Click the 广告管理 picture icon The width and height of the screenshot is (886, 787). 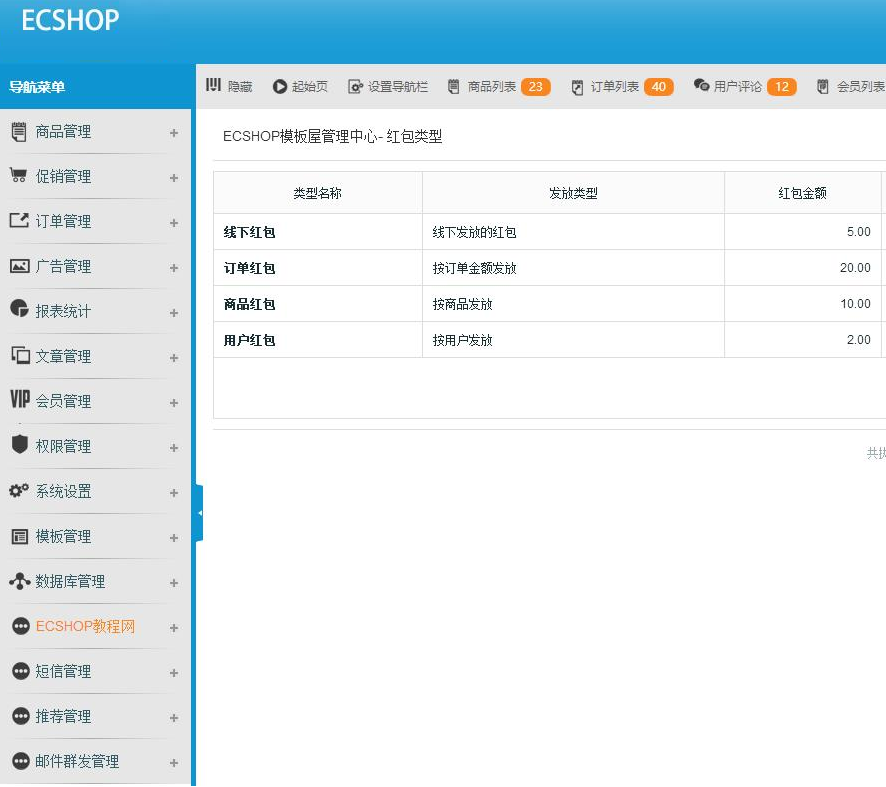pyautogui.click(x=20, y=266)
